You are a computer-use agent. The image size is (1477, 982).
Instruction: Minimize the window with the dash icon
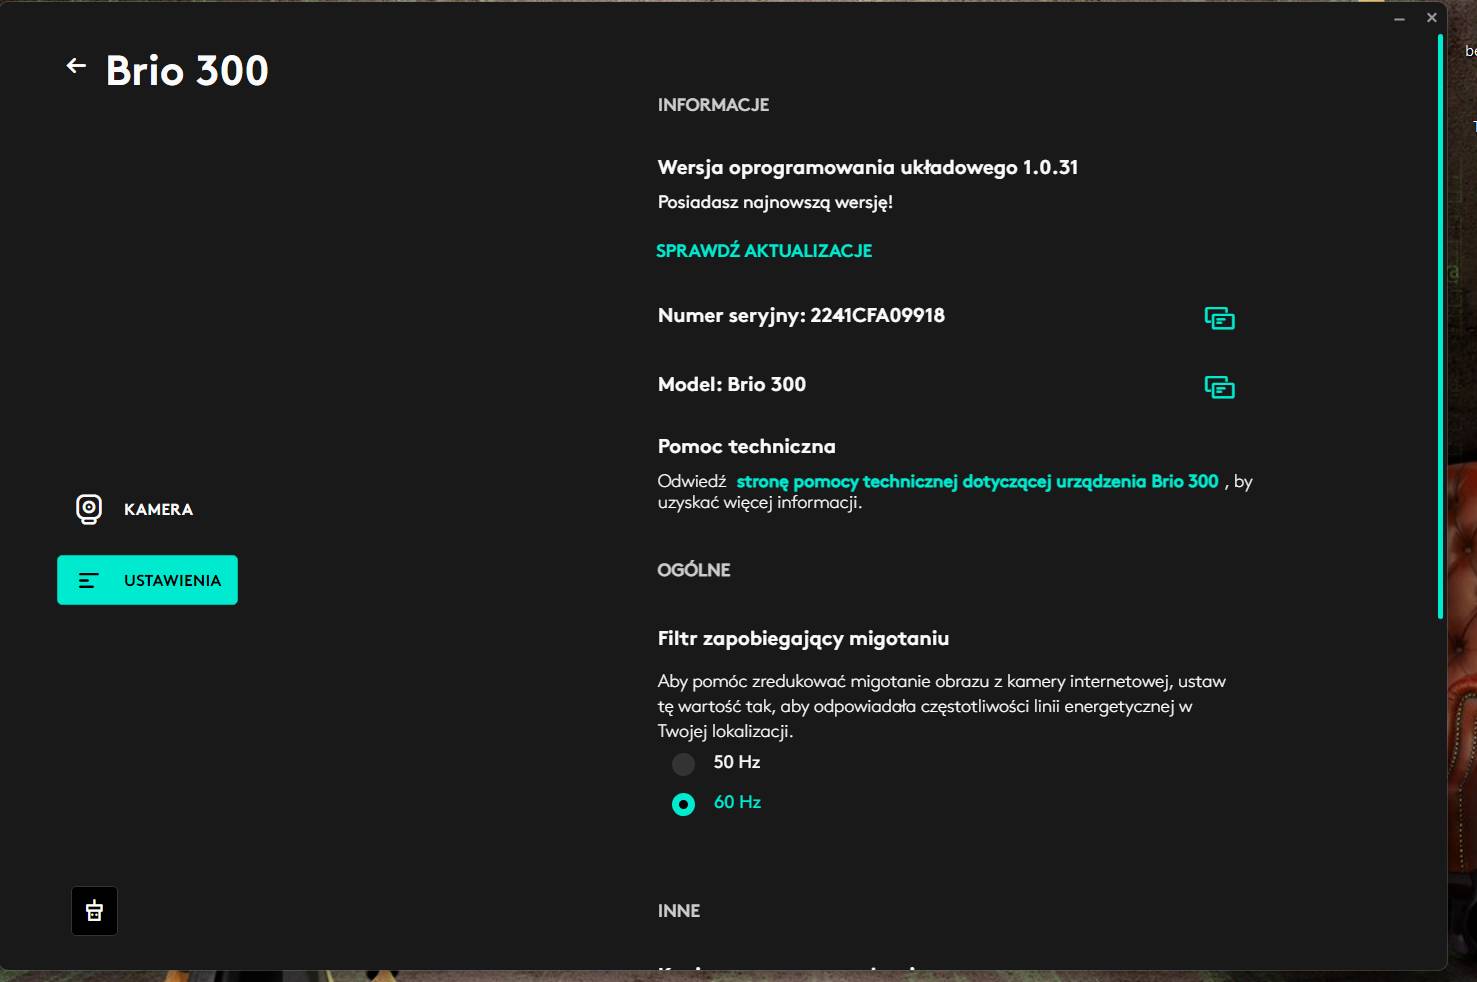tap(1399, 18)
